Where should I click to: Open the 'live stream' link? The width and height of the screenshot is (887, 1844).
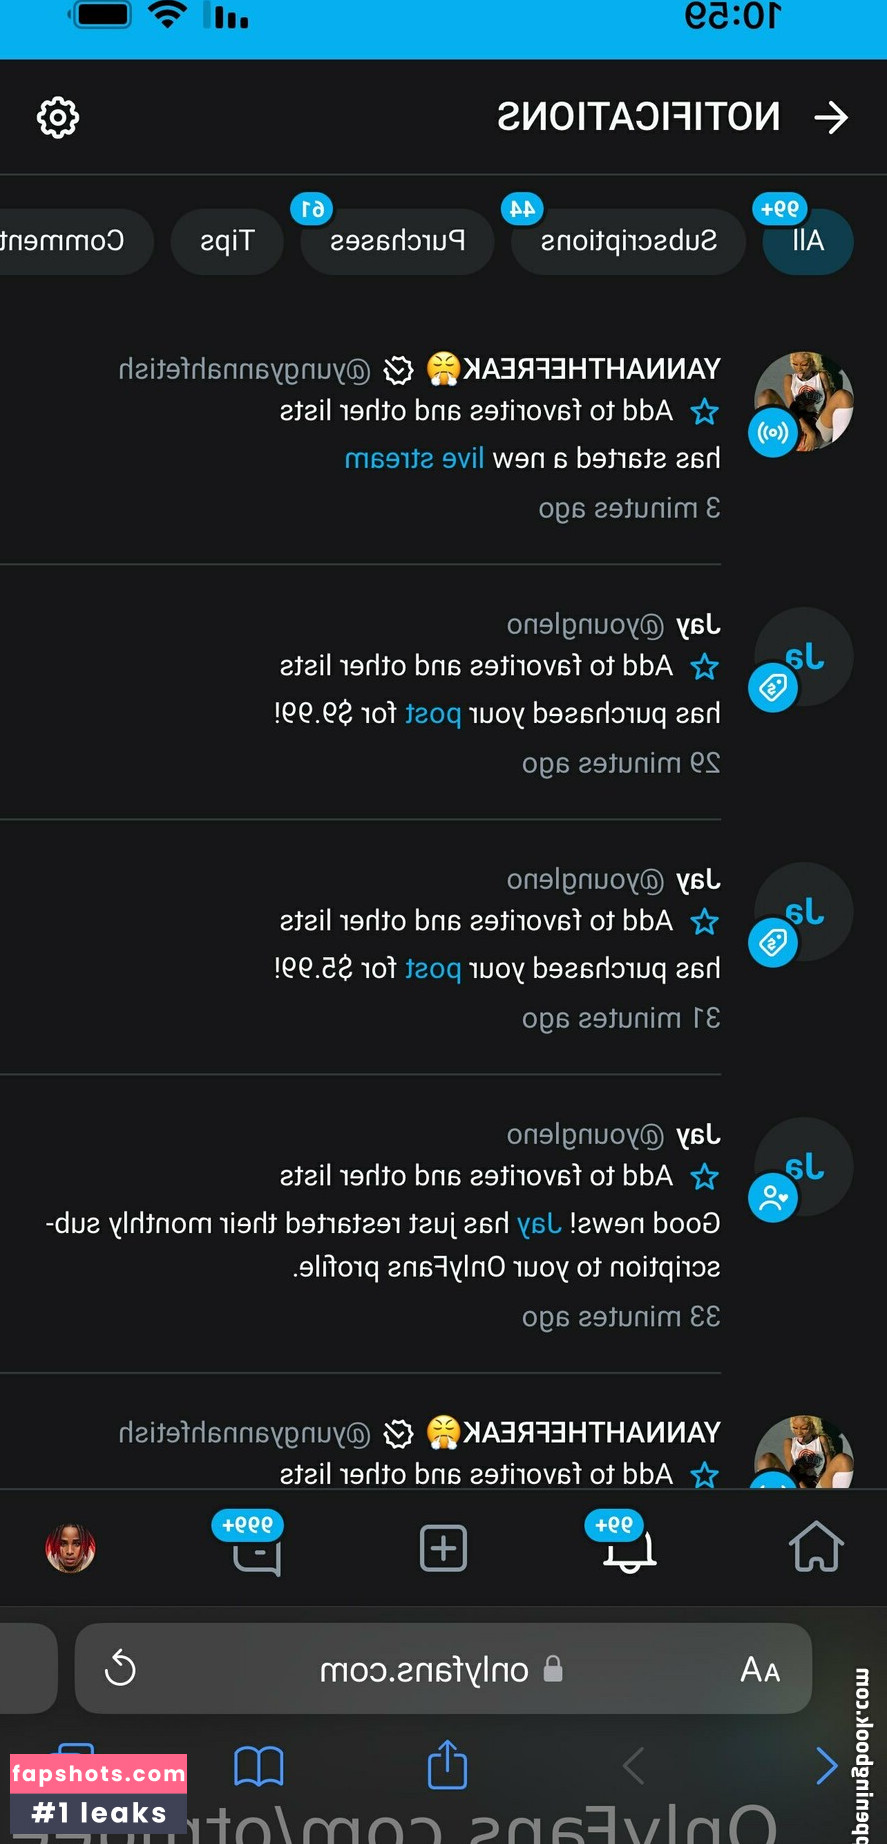[414, 459]
